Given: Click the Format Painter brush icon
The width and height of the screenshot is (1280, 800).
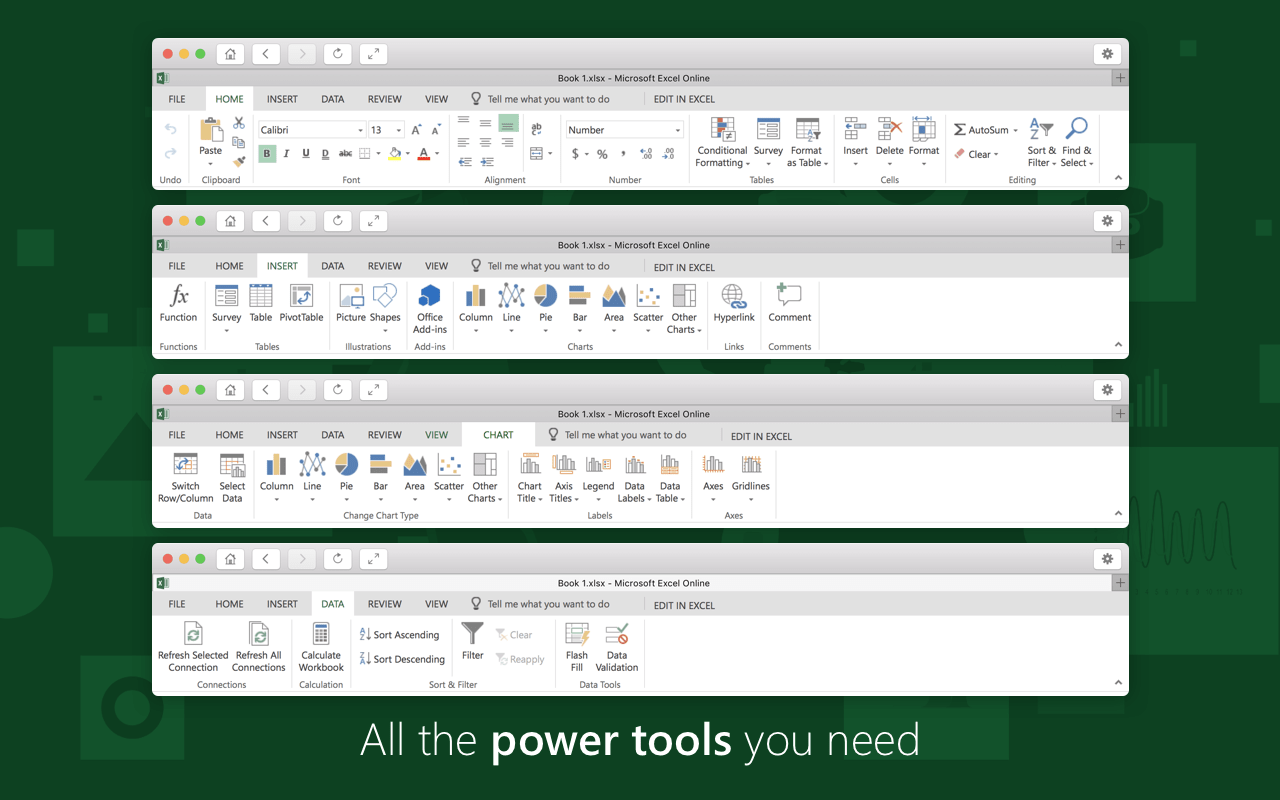Looking at the screenshot, I should [x=239, y=160].
